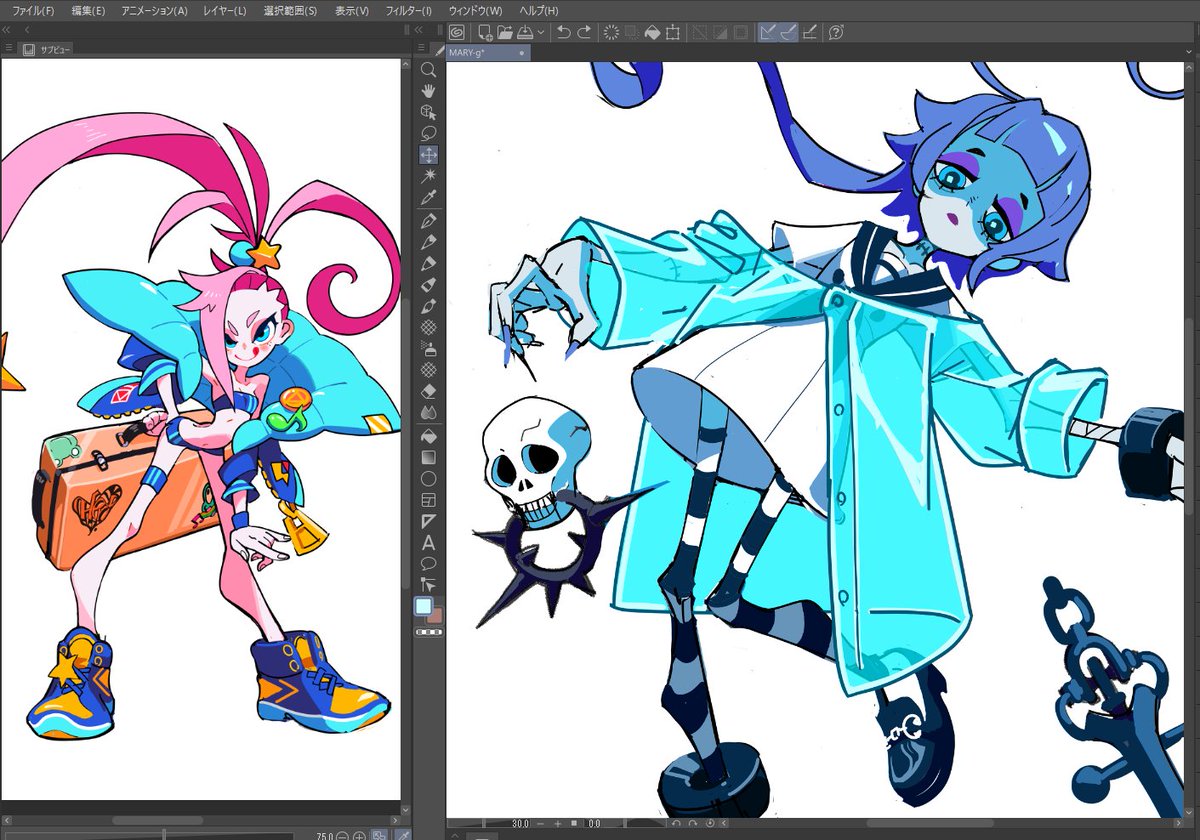Viewport: 1200px width, 840px height.
Task: Select the Zoom magnifier tool
Action: [428, 70]
